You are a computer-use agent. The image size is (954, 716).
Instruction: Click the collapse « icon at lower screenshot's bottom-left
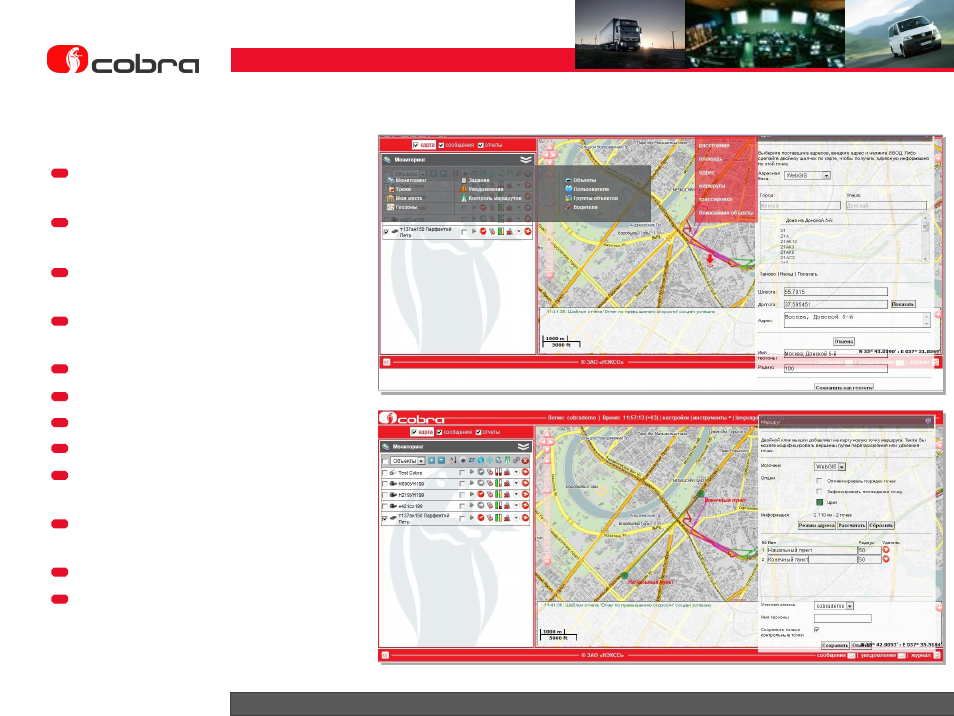(385, 655)
